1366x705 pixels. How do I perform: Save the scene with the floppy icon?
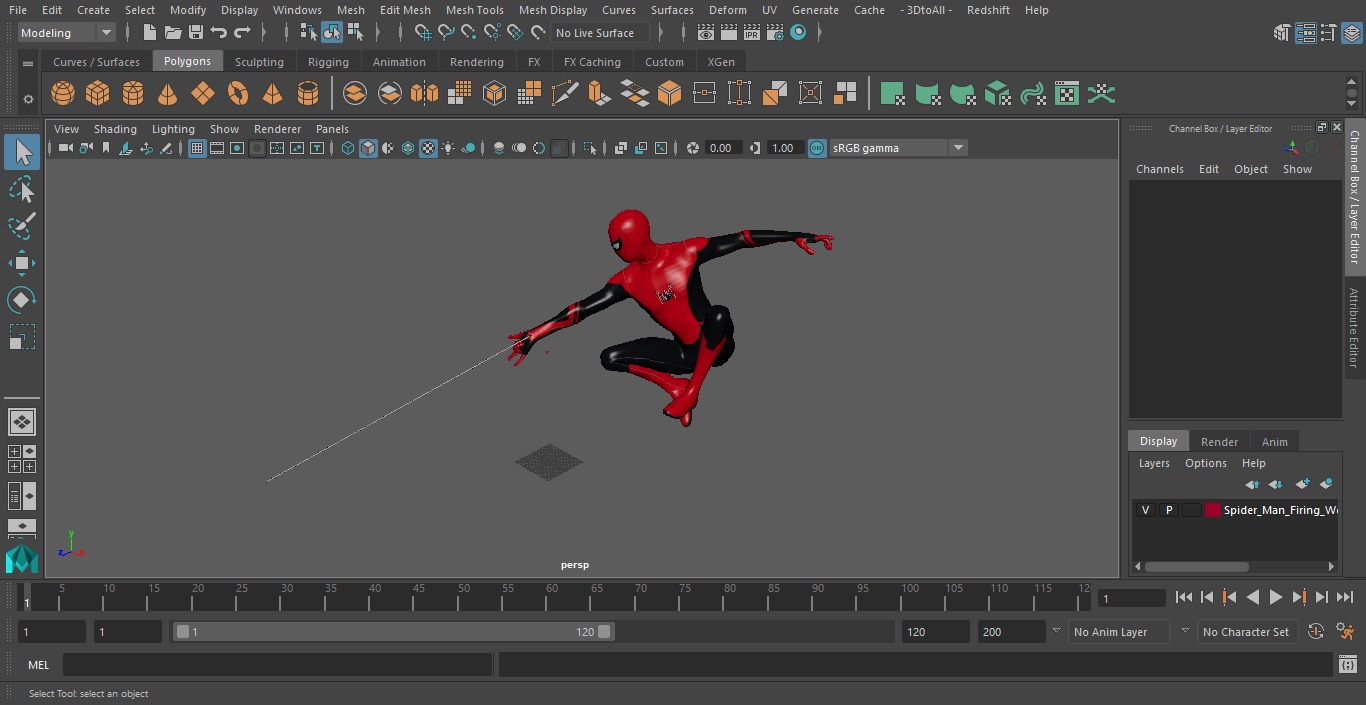pyautogui.click(x=196, y=33)
